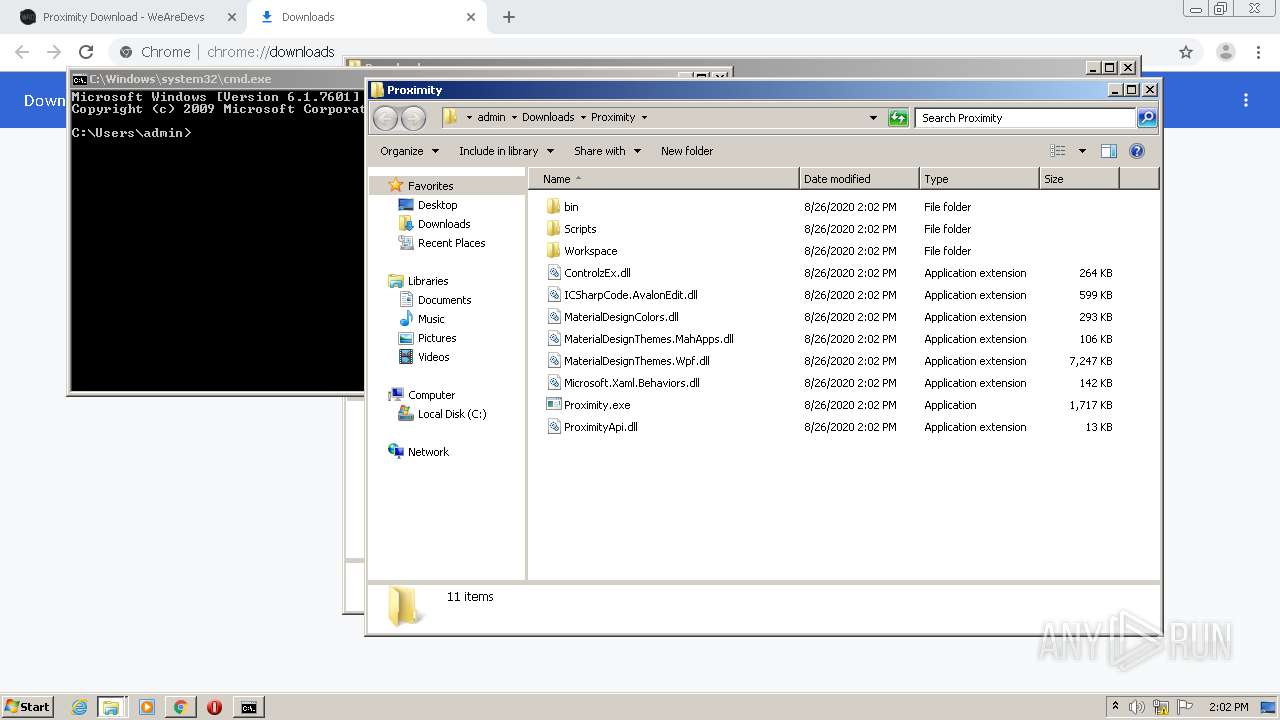Open Explorer help question mark
This screenshot has height=720, width=1280.
[x=1136, y=151]
